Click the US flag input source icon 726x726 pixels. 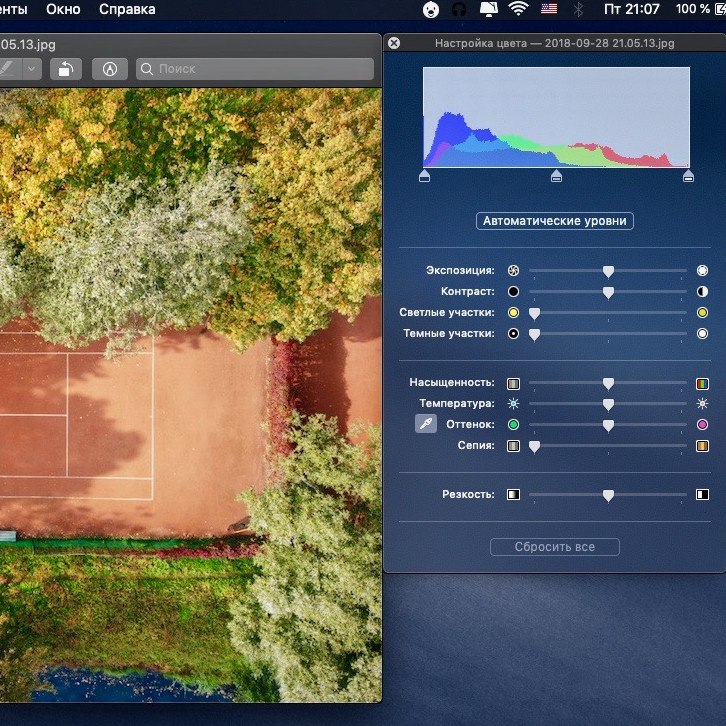tap(549, 9)
